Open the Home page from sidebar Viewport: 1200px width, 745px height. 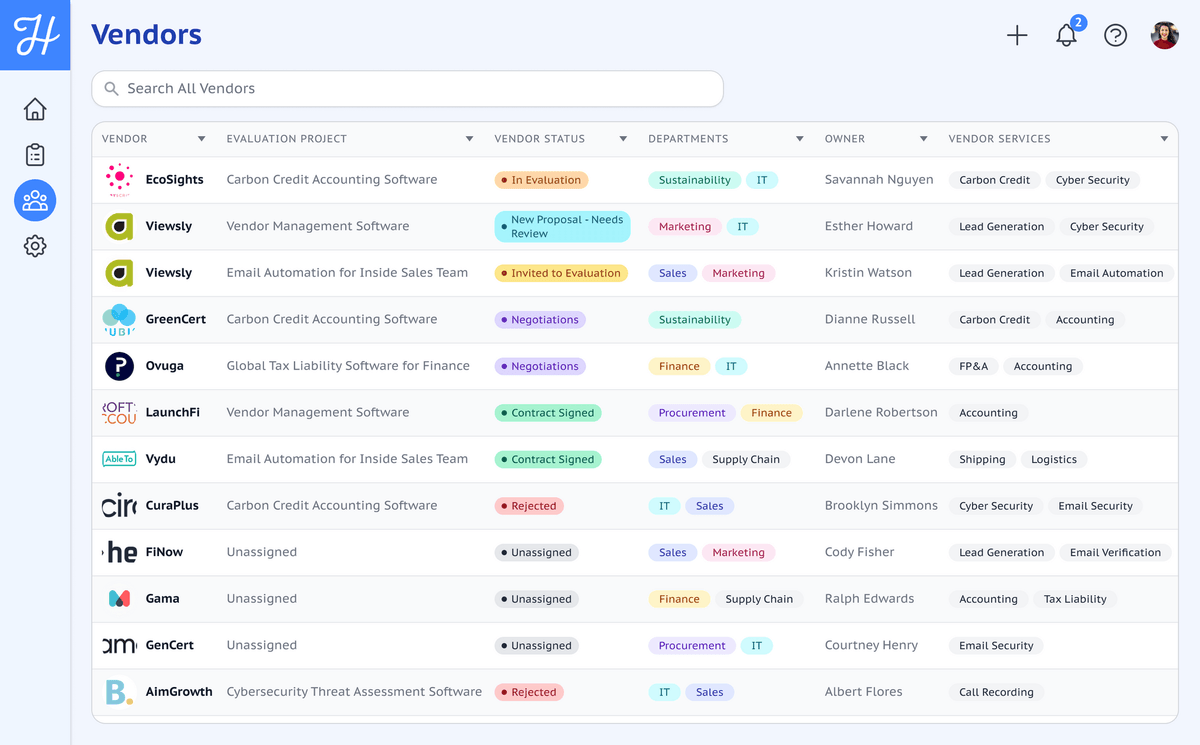[x=35, y=109]
